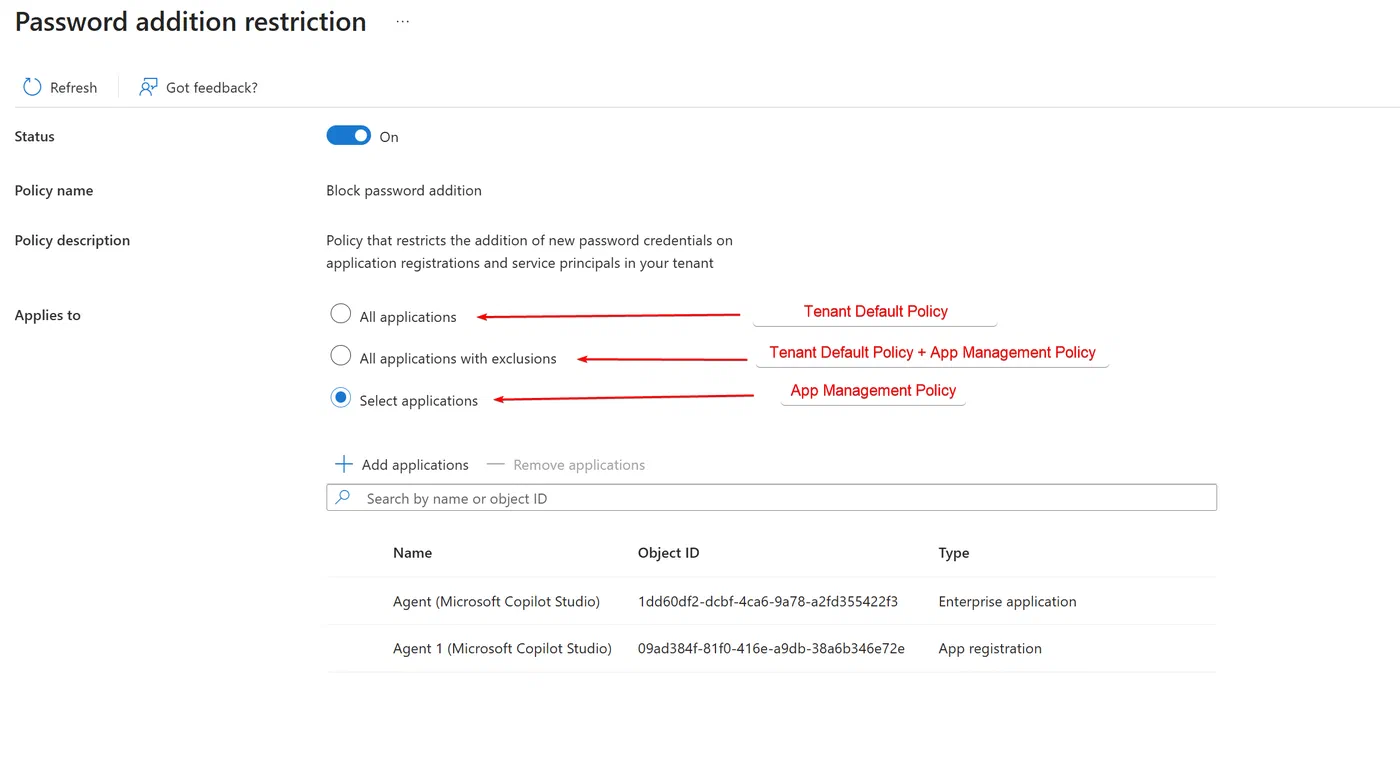Click object ID starting with 09ad384f
1400x784 pixels.
(771, 649)
